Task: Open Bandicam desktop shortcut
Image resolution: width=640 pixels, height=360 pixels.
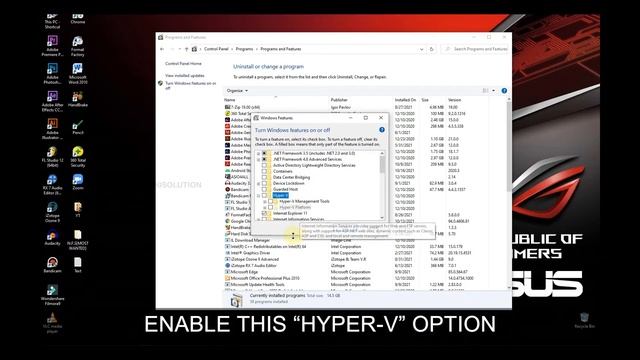Action: point(52,265)
